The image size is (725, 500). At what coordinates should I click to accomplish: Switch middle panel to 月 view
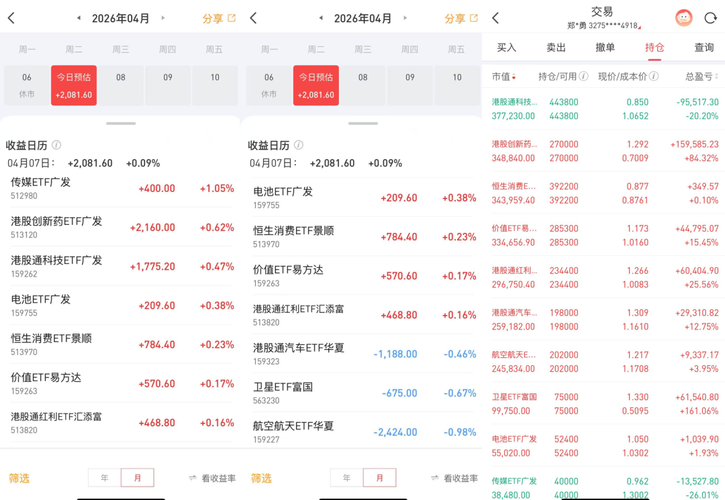point(380,478)
